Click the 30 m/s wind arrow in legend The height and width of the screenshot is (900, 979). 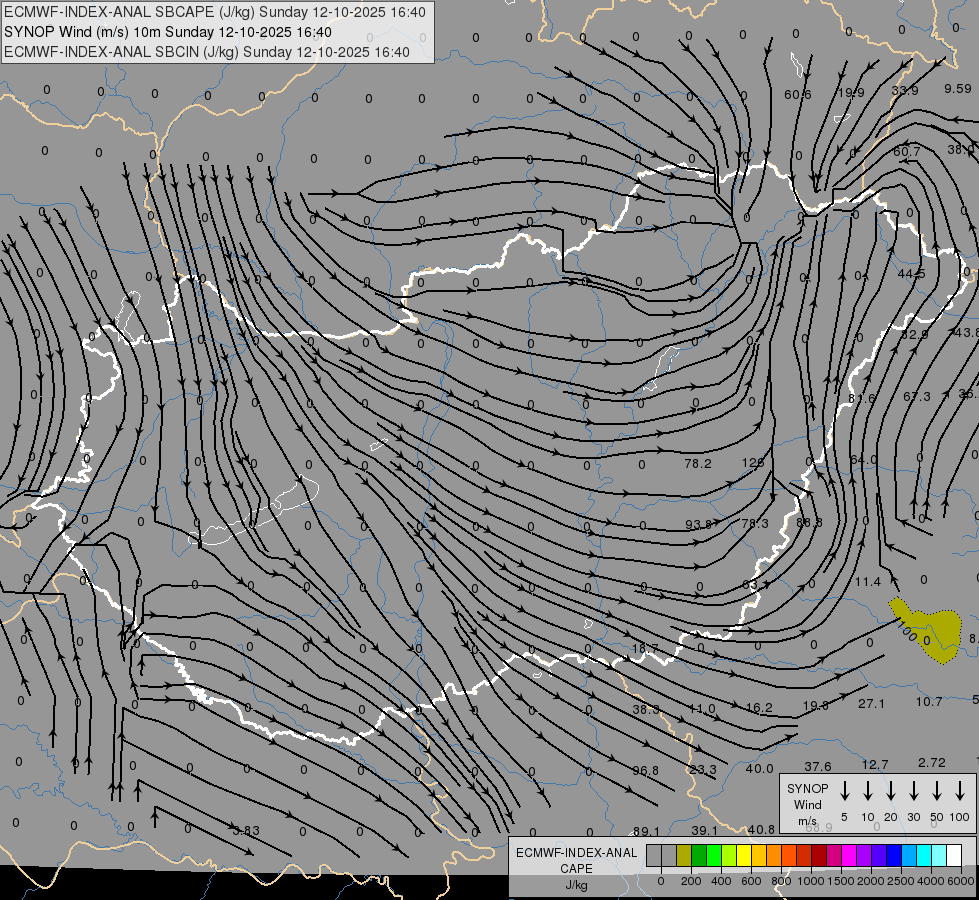coord(914,791)
